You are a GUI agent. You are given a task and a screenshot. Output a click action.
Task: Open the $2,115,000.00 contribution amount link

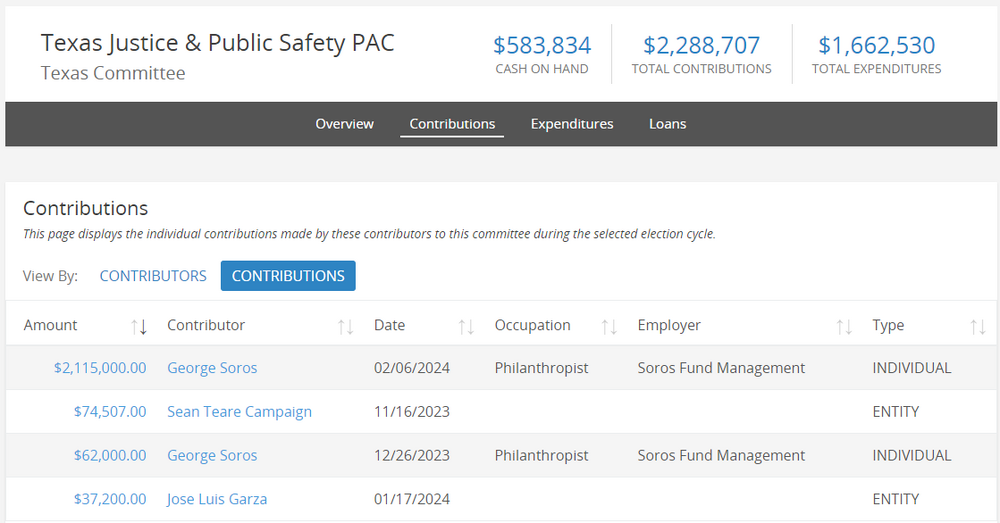100,368
